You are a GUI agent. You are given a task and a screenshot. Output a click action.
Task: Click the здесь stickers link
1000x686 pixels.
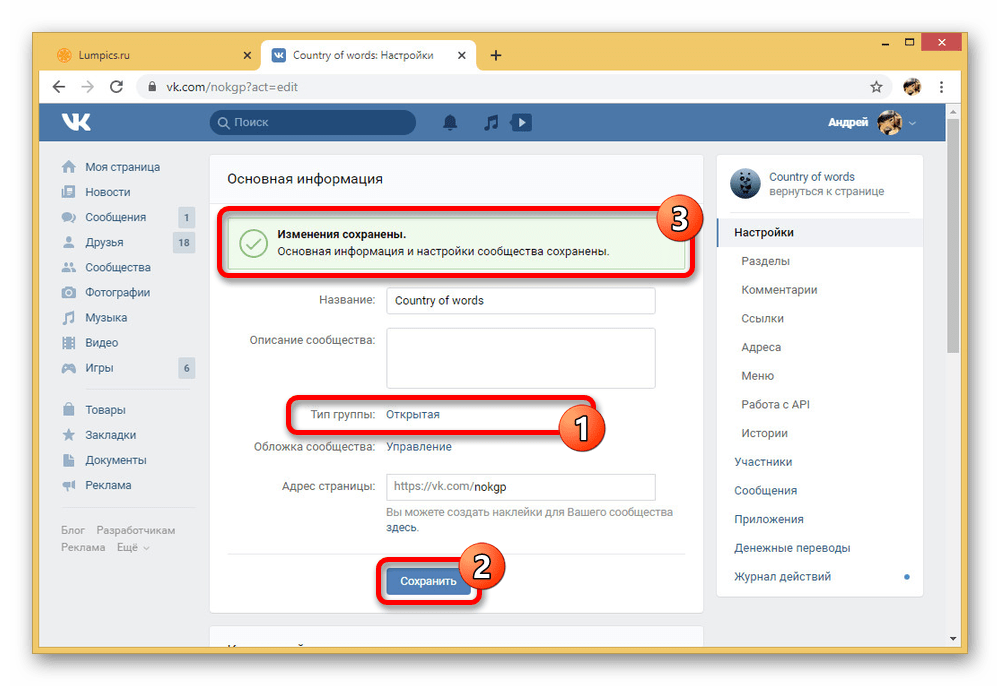(x=401, y=528)
